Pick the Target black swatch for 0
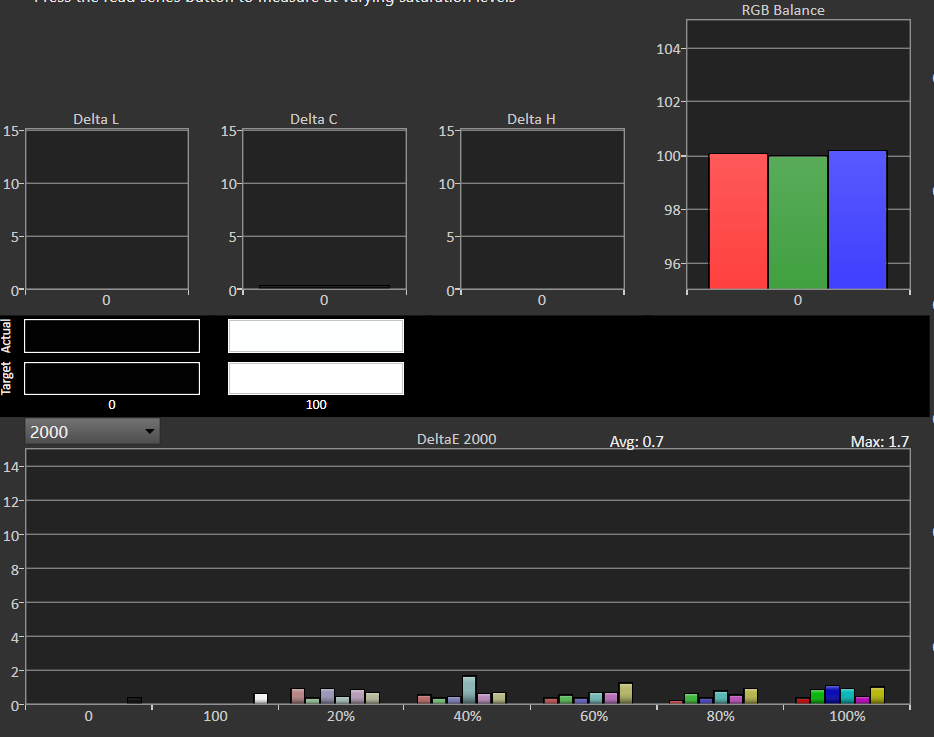Screen dimensions: 934x737 [x=112, y=378]
